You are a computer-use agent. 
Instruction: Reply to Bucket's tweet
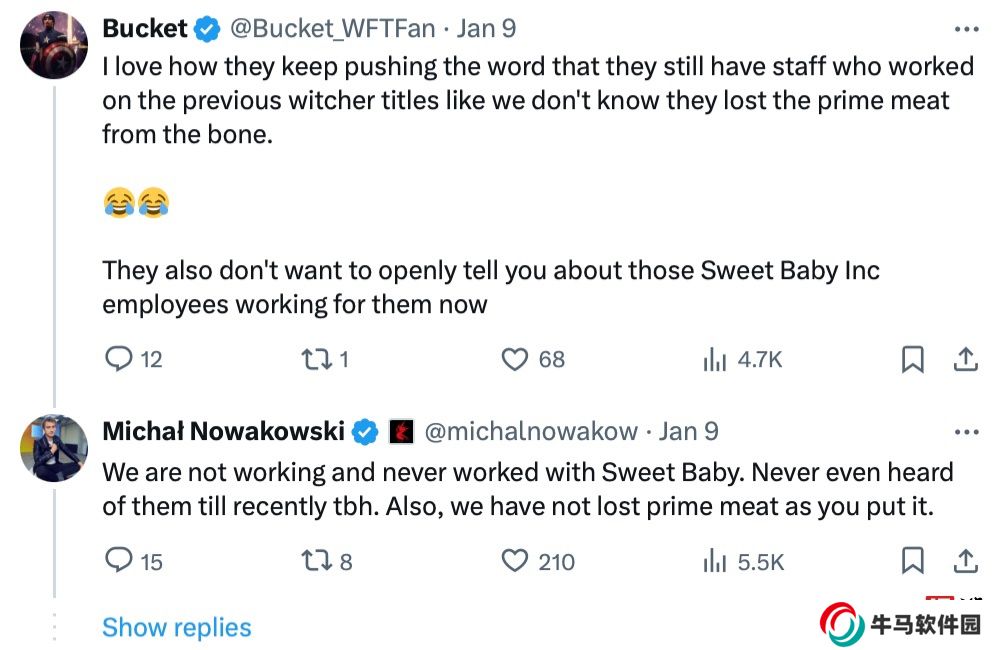119,359
